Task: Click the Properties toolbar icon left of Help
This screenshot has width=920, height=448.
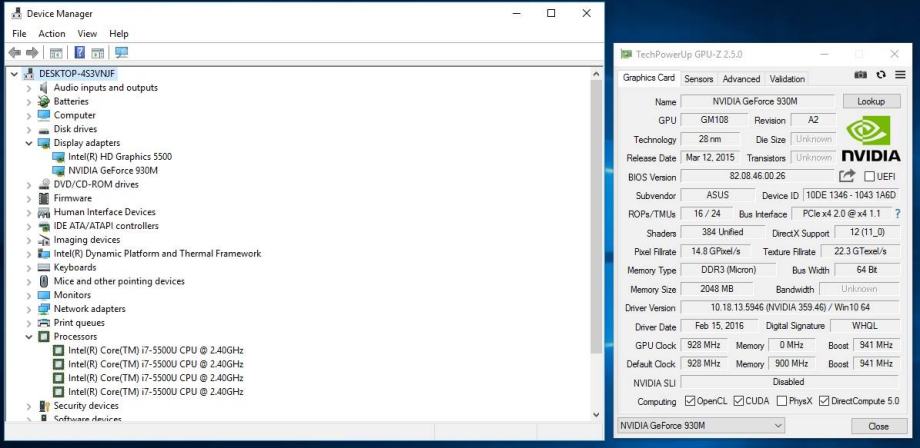Action: coord(56,53)
